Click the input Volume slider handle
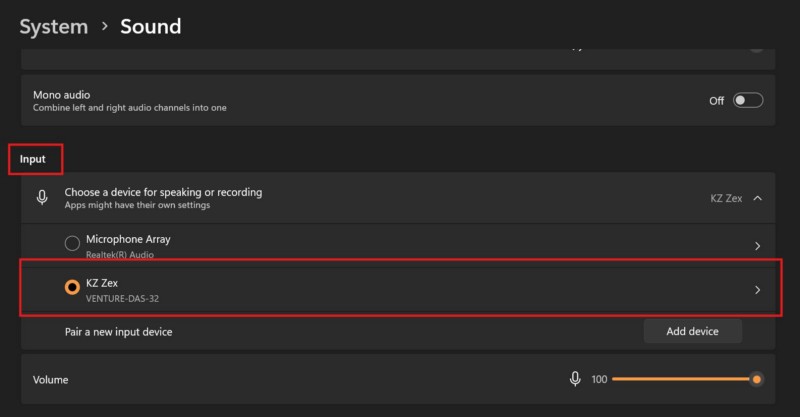The width and height of the screenshot is (800, 417). coord(756,379)
